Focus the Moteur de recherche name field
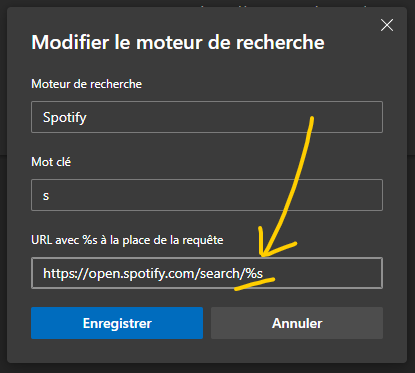 click(x=207, y=117)
